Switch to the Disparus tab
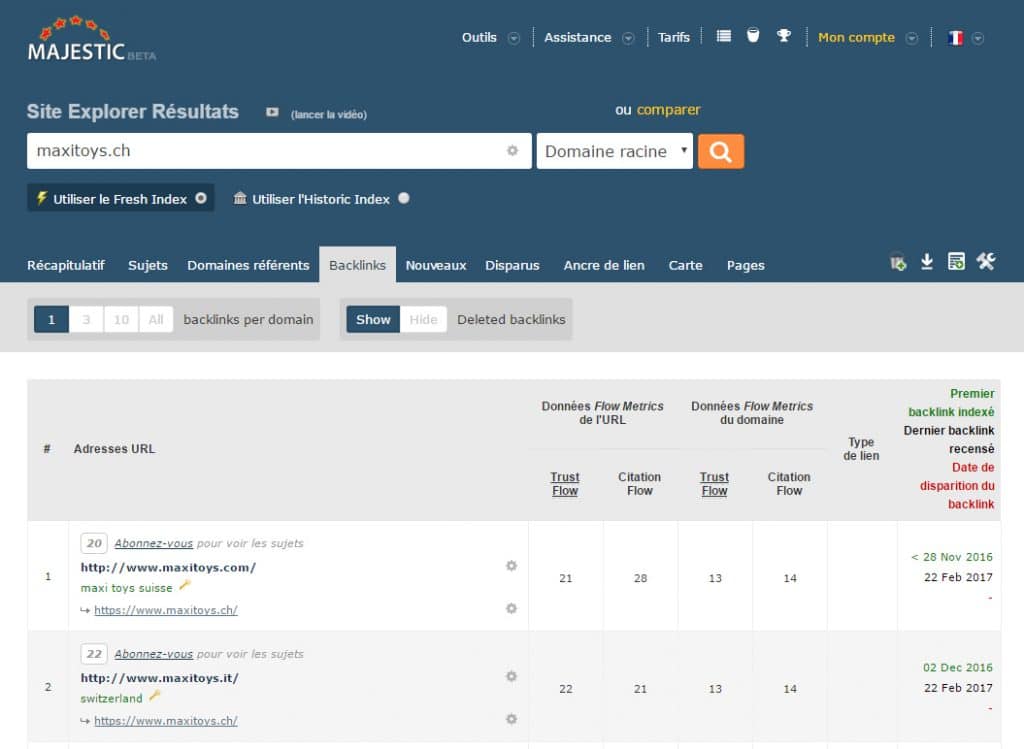 512,265
